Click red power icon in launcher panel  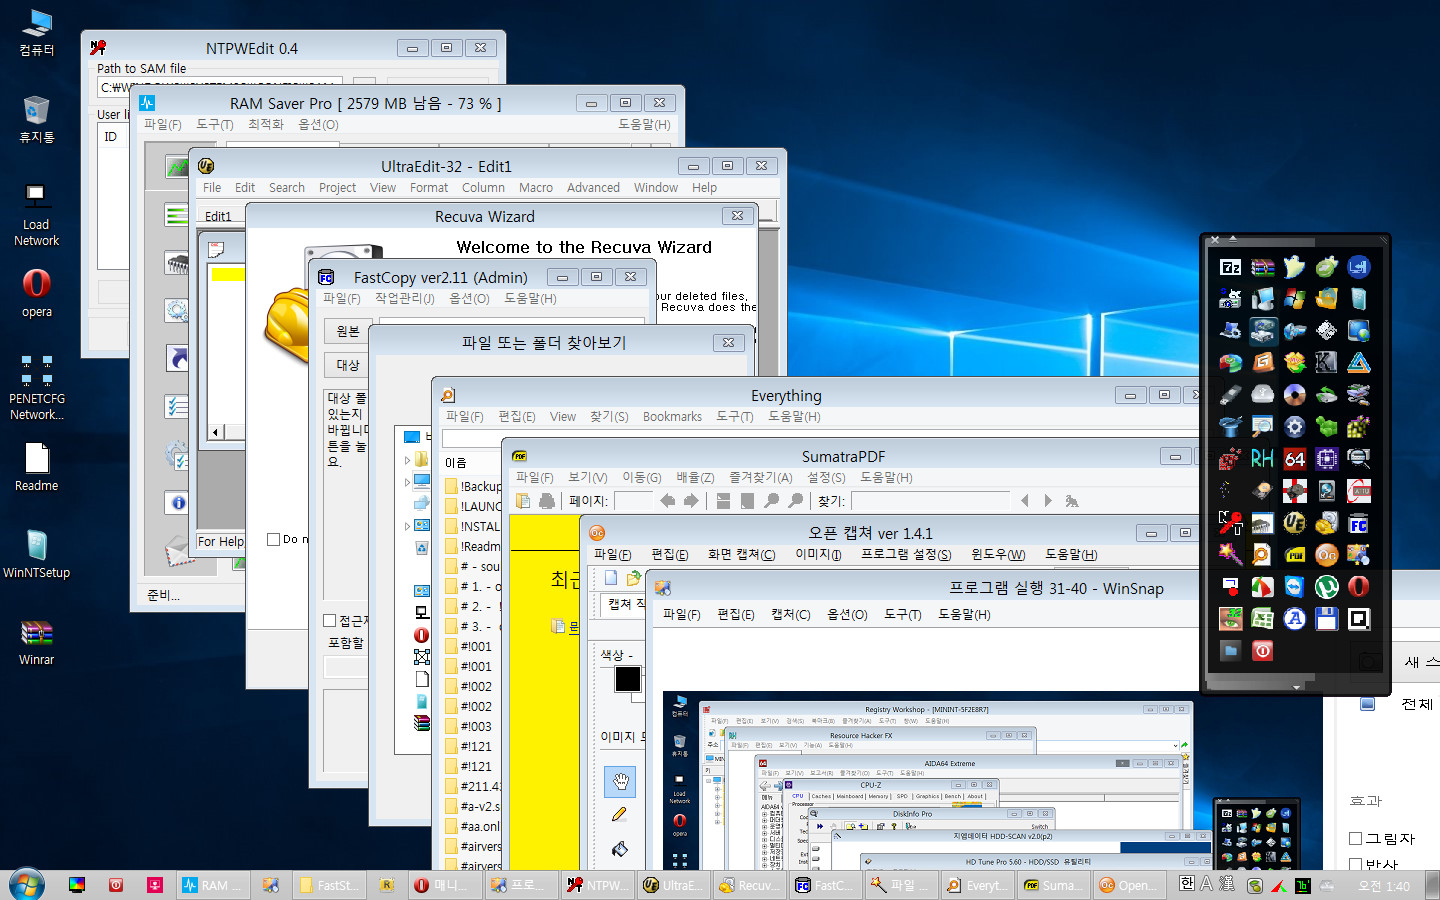coord(1263,651)
